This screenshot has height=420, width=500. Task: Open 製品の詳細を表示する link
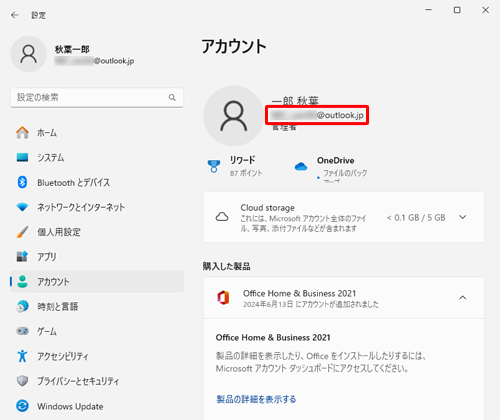click(x=256, y=399)
